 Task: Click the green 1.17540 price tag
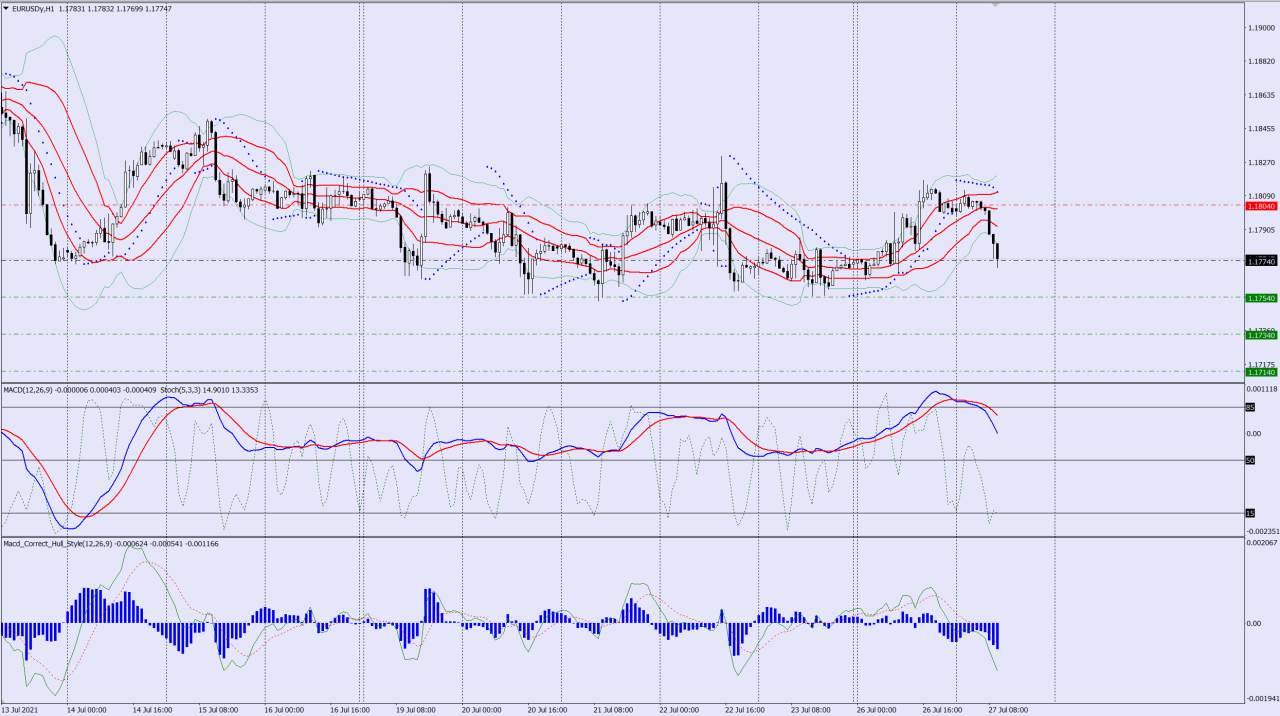pos(1261,298)
